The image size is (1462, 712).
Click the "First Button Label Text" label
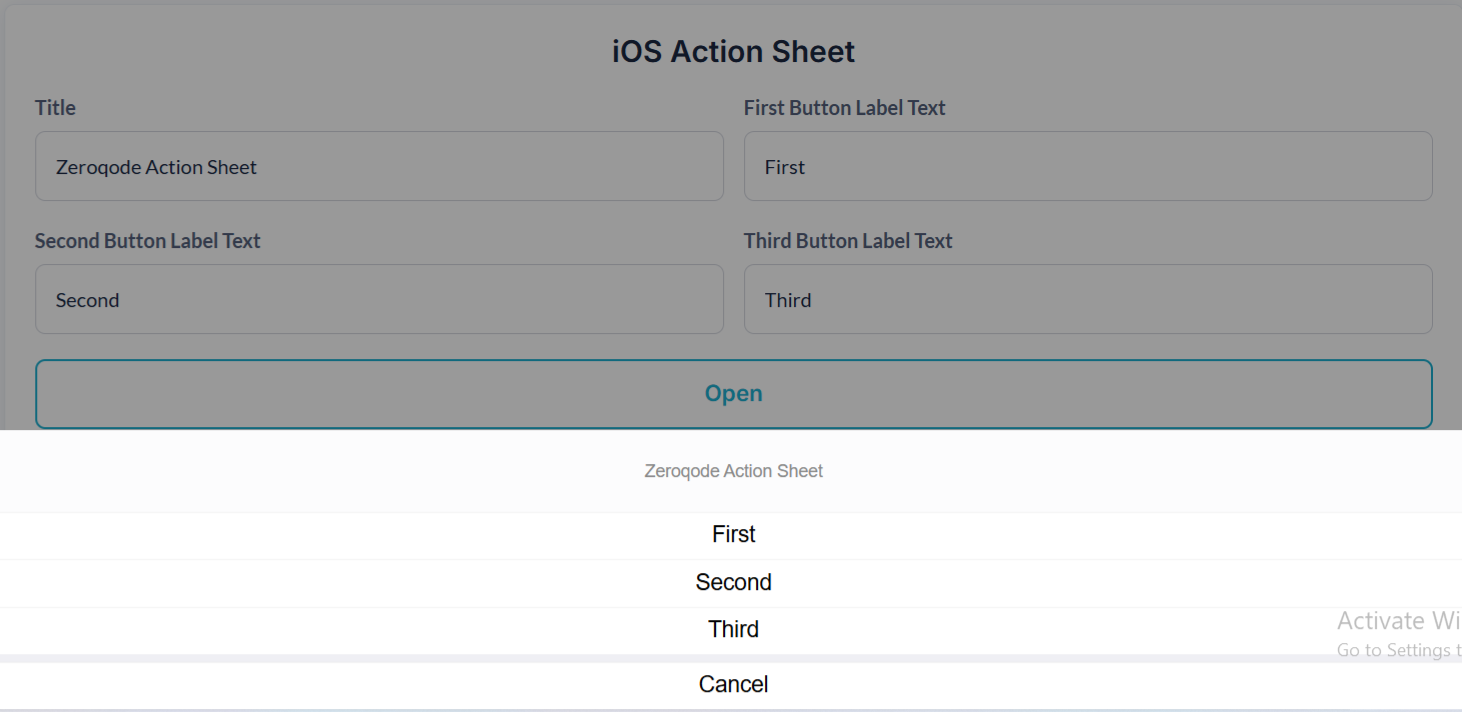click(844, 108)
